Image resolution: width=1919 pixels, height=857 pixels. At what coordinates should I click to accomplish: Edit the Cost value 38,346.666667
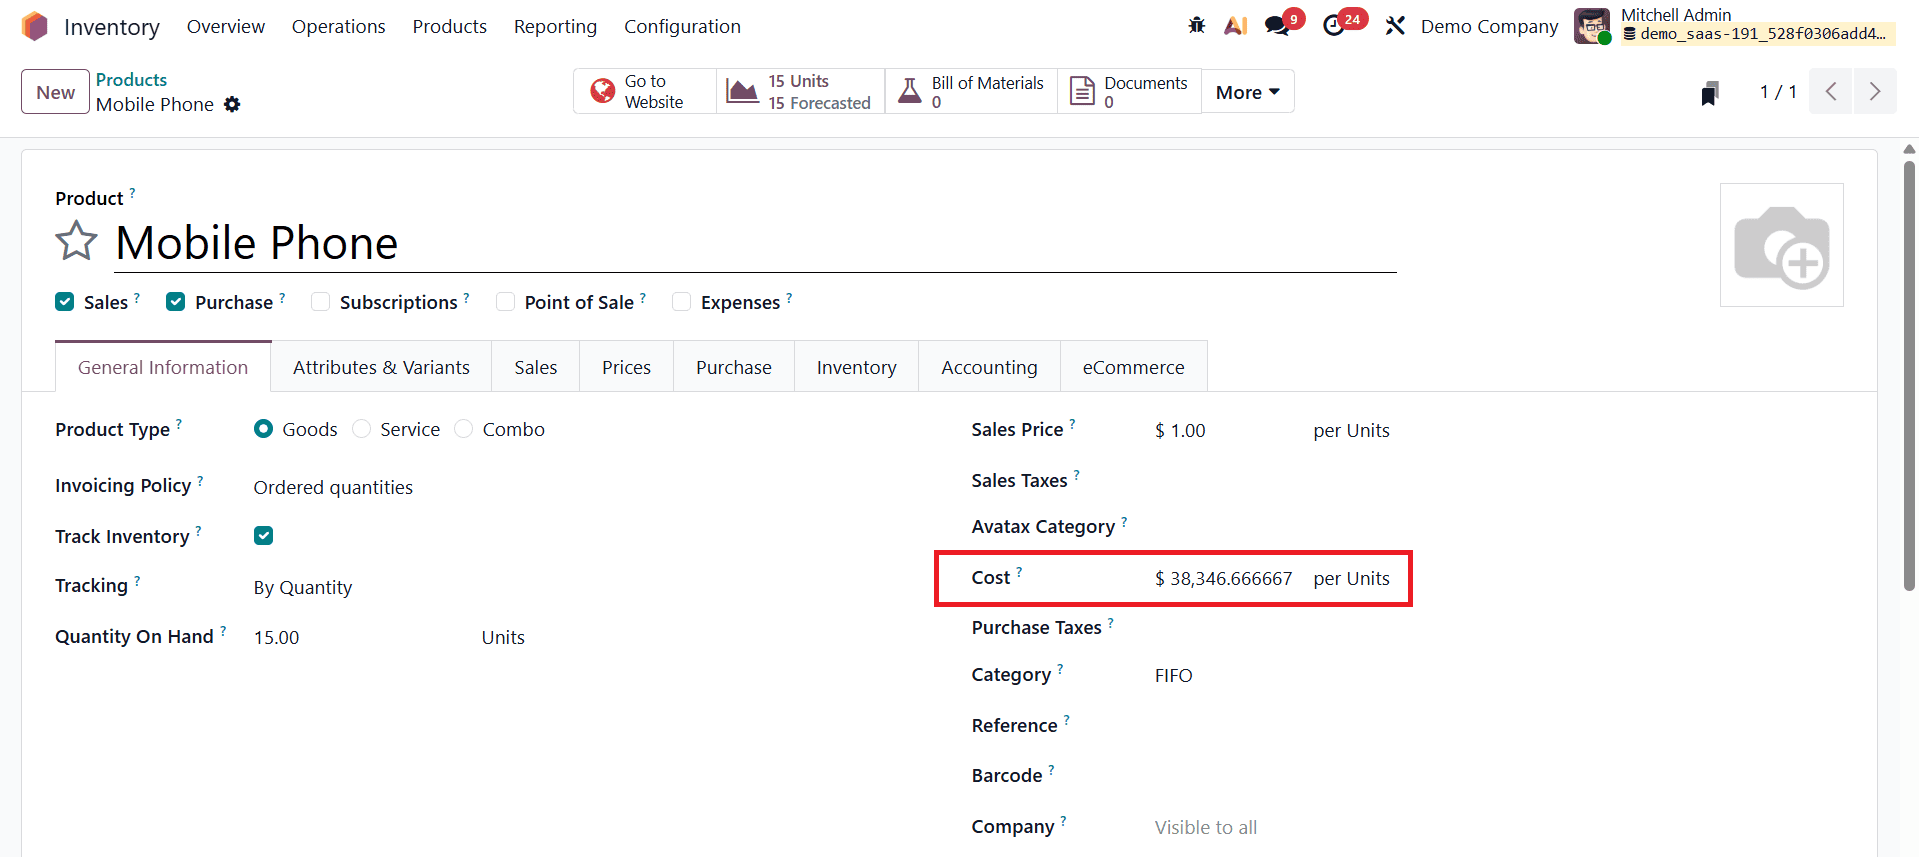click(x=1226, y=578)
